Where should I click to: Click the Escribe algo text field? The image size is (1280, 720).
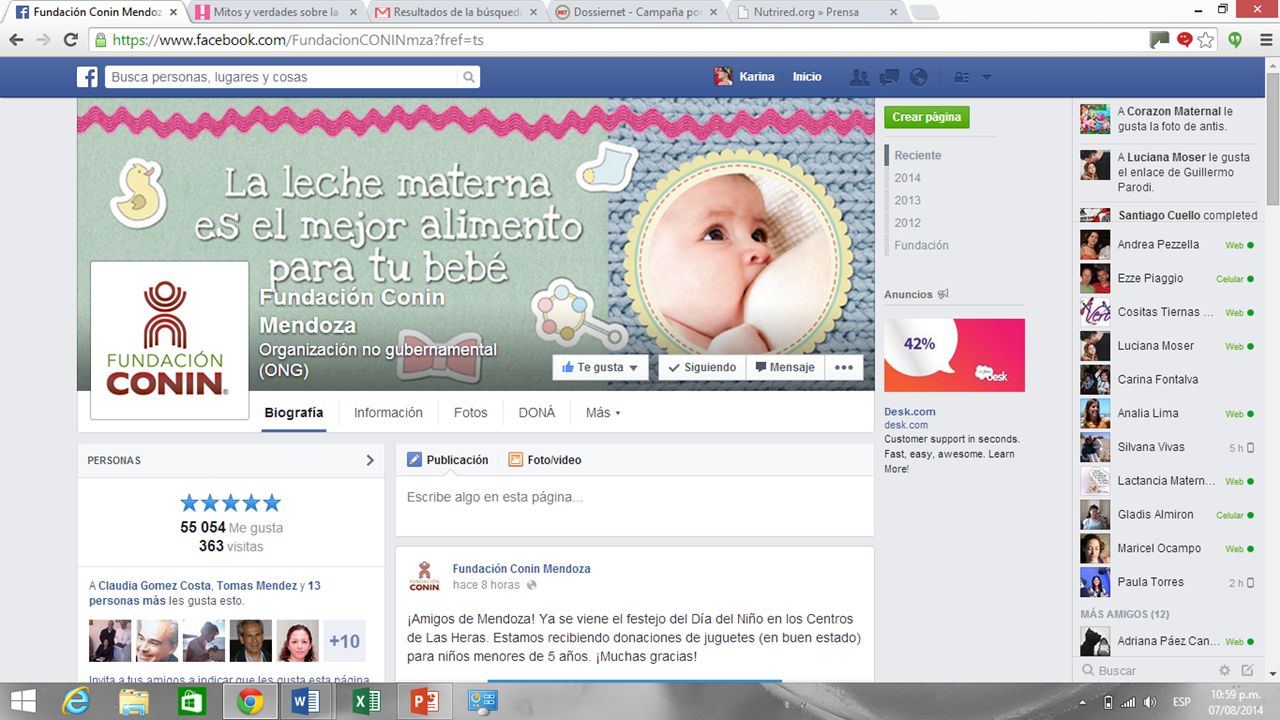[x=635, y=497]
